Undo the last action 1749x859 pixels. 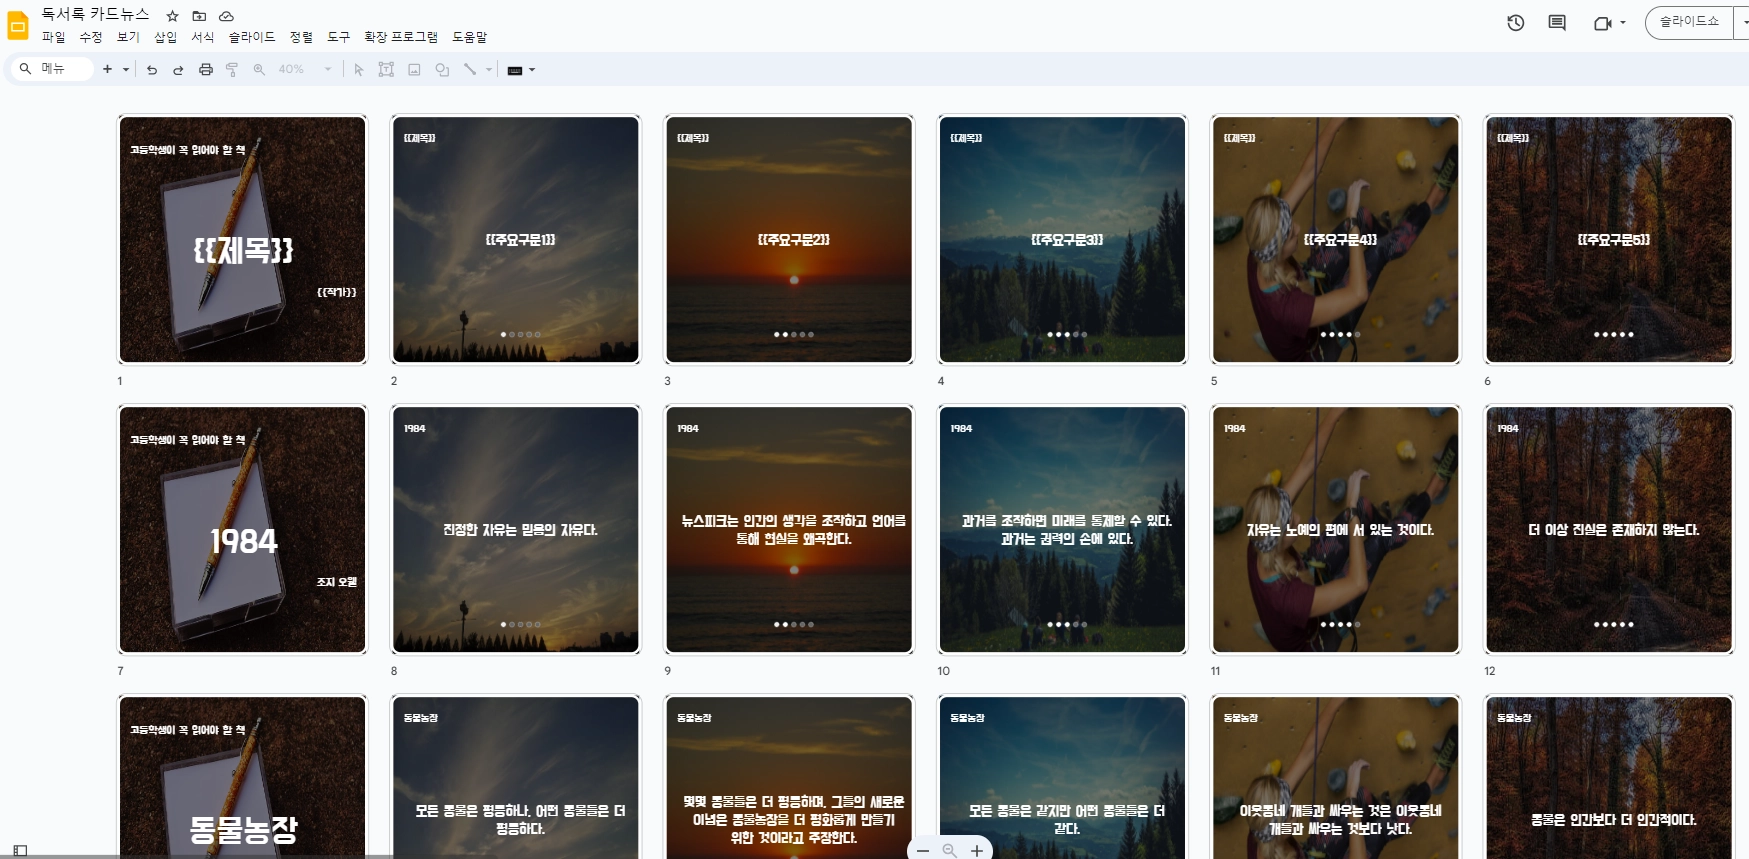(x=152, y=70)
